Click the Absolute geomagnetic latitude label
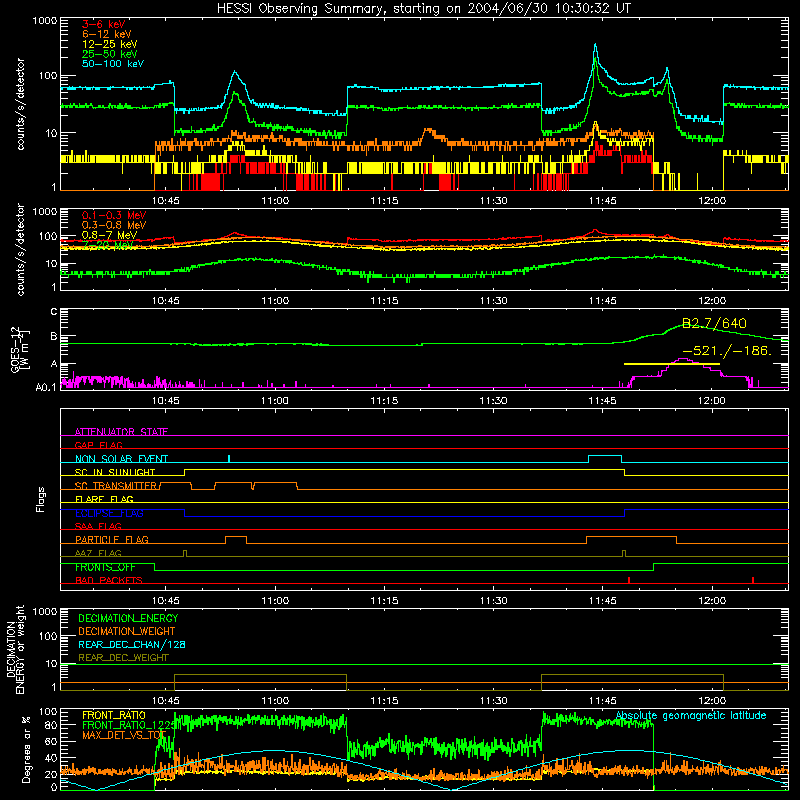This screenshot has width=800, height=800. (x=691, y=716)
